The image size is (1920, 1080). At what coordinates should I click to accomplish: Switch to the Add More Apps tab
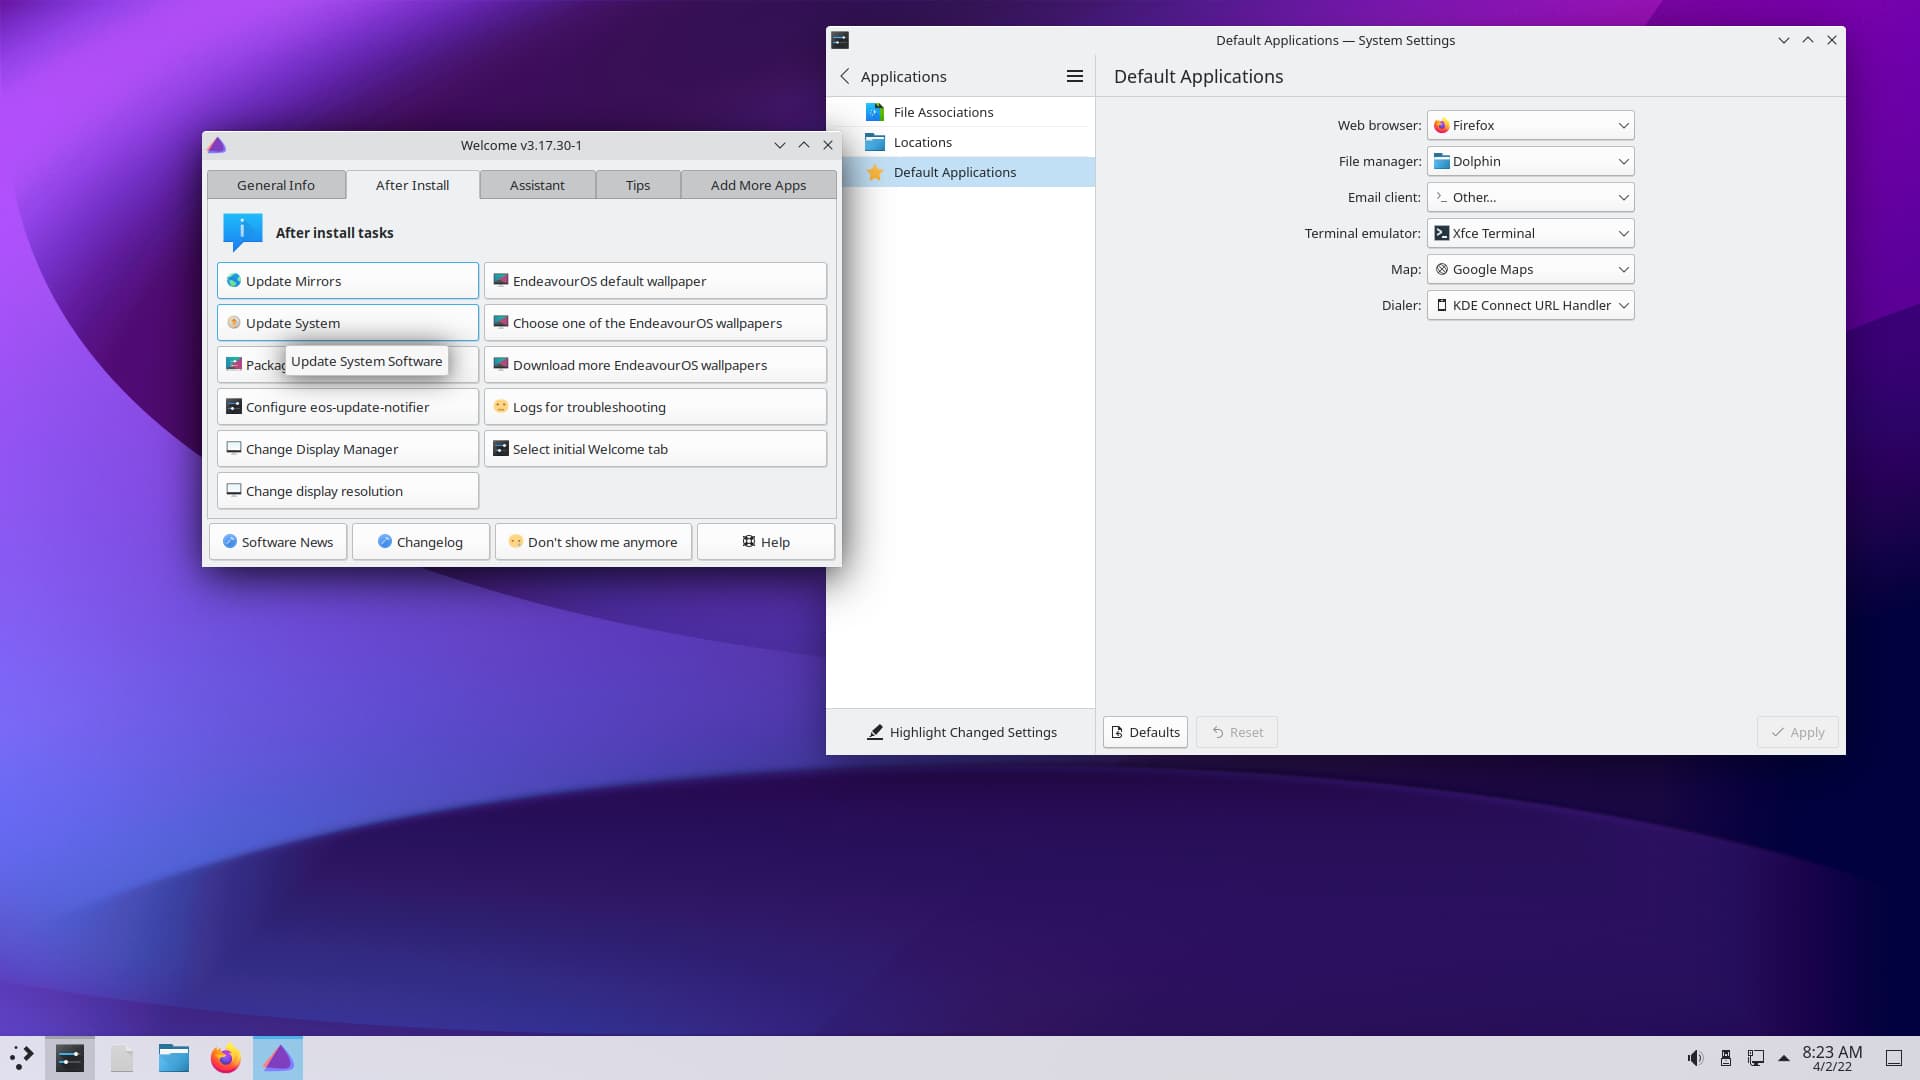[x=758, y=185]
